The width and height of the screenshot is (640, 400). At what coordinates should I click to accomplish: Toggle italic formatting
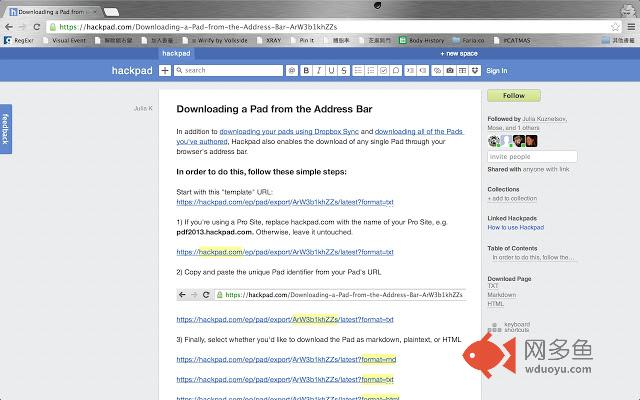click(x=319, y=71)
